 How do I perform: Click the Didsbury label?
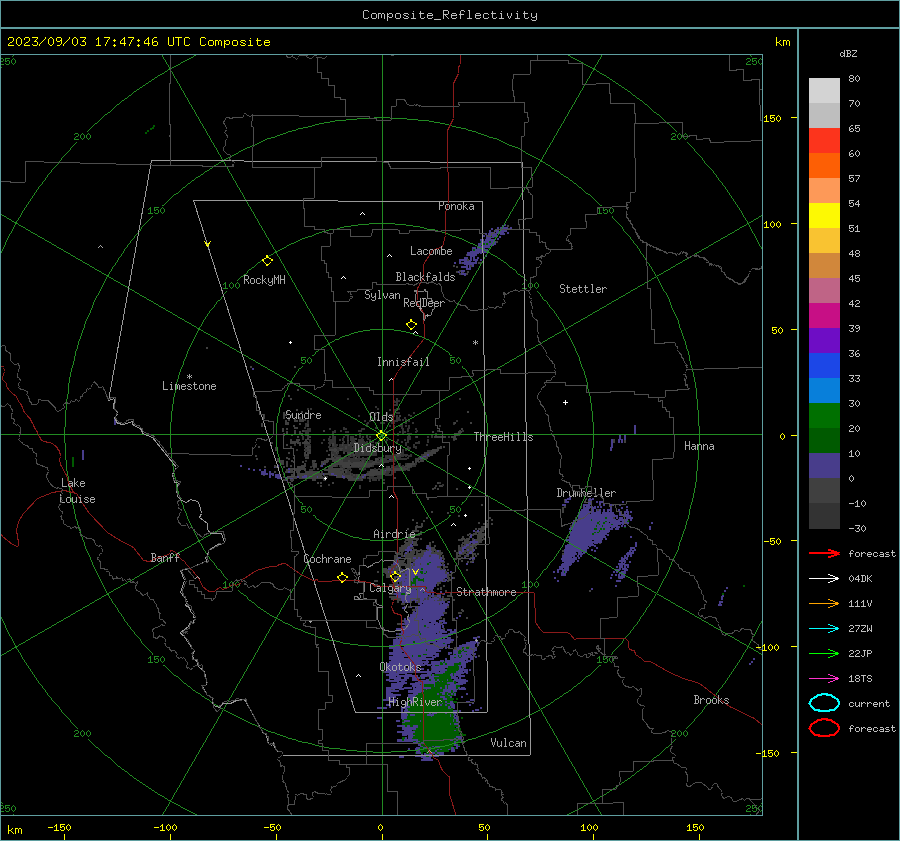pos(377,448)
